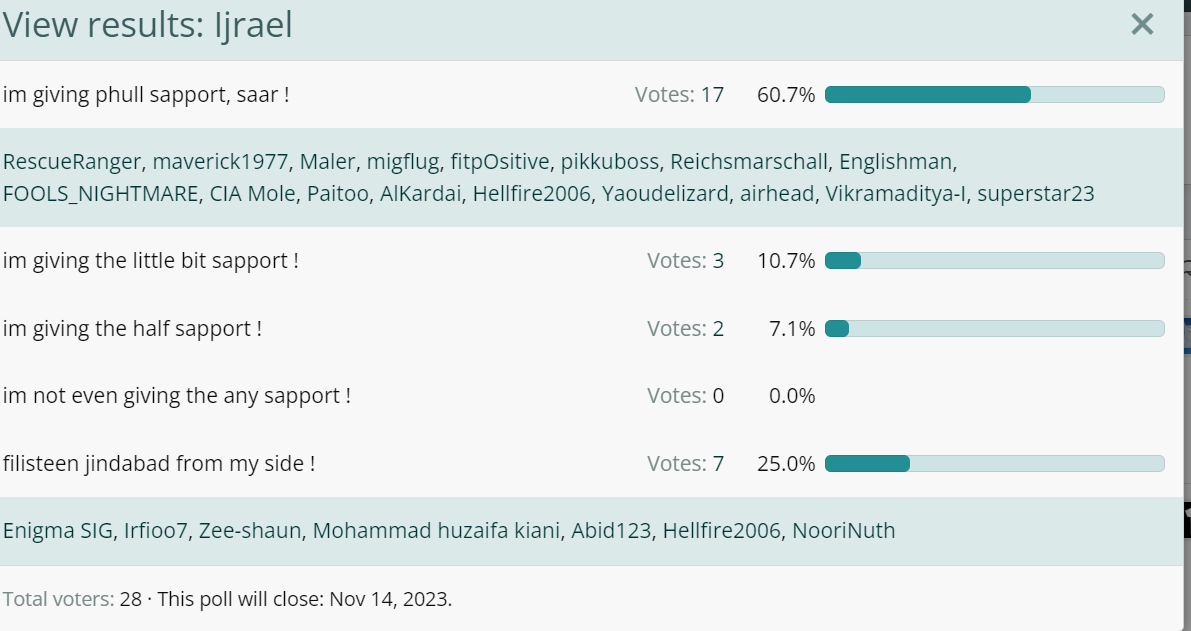1191x631 pixels.
Task: Click the Votes: 17 link
Action: pyautogui.click(x=679, y=95)
